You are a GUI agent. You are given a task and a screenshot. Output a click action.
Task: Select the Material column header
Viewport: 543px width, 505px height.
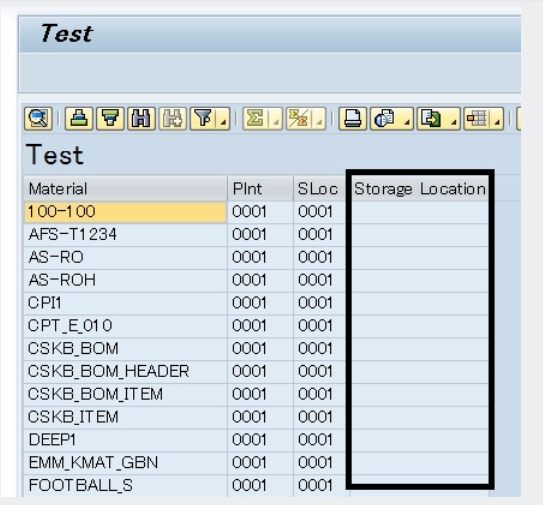coord(125,189)
